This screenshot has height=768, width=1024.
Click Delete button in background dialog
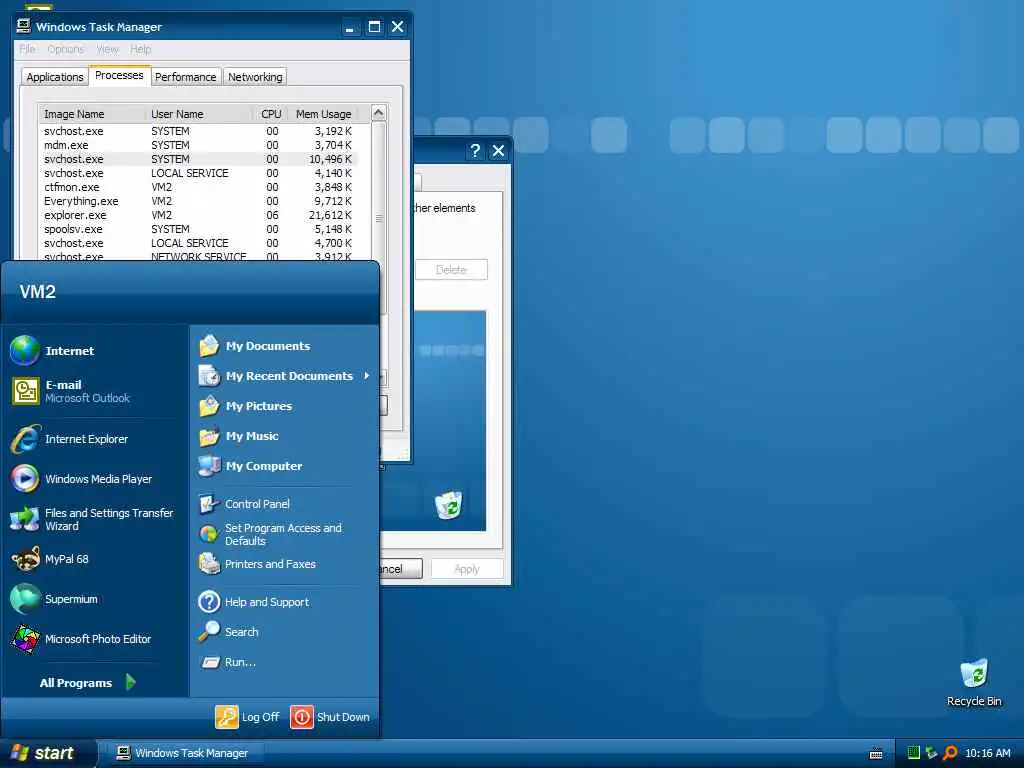point(451,270)
